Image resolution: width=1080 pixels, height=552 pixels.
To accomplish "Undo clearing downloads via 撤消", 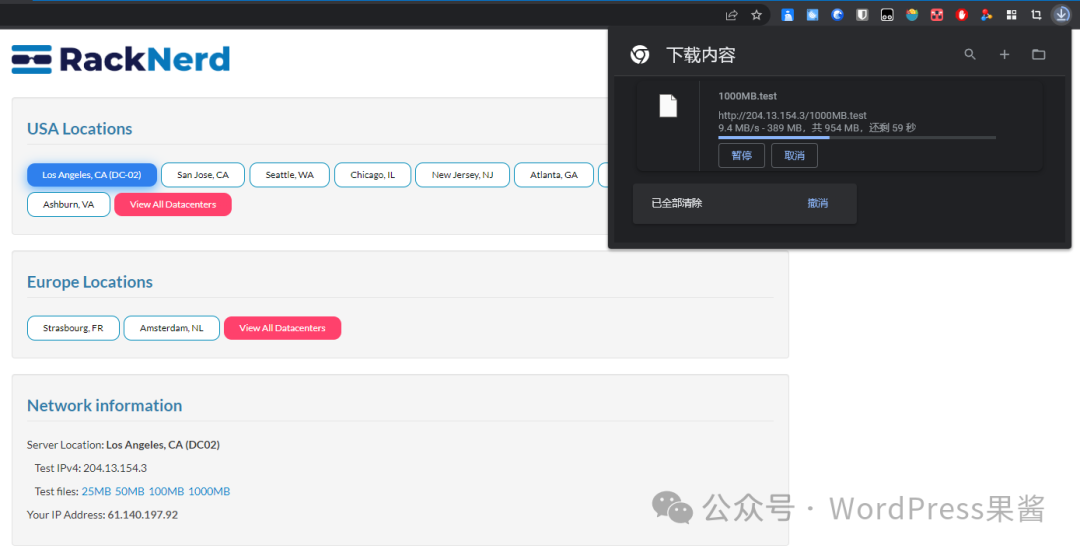I will [818, 203].
